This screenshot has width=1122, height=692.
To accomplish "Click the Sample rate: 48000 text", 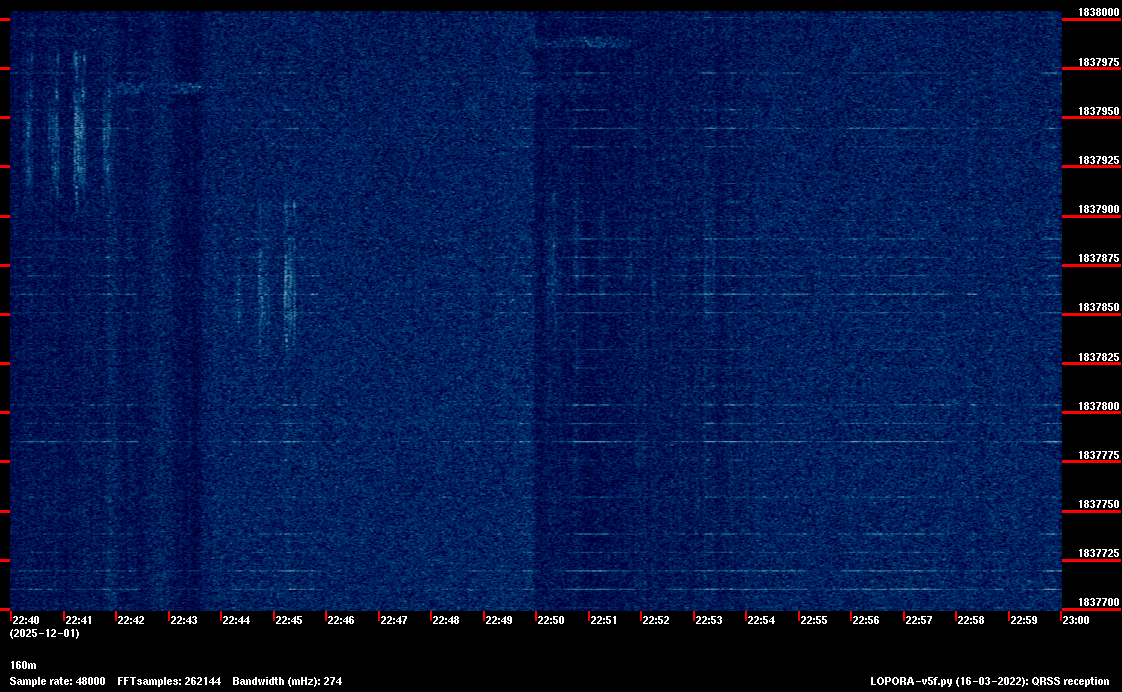I will pyautogui.click(x=57, y=681).
